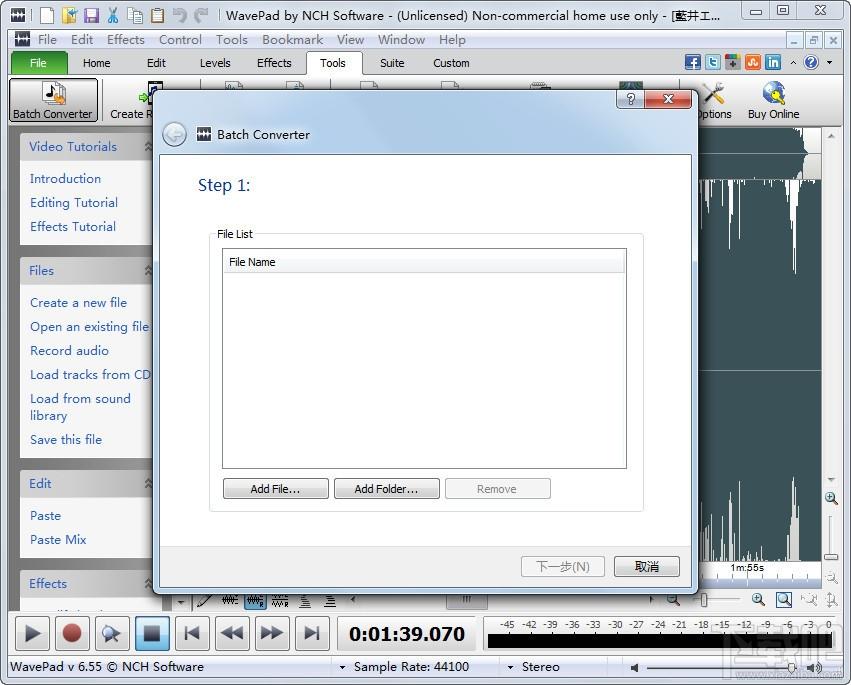Collapse the Effects sidebar panel
Image resolution: width=851 pixels, height=685 pixels.
pyautogui.click(x=148, y=583)
